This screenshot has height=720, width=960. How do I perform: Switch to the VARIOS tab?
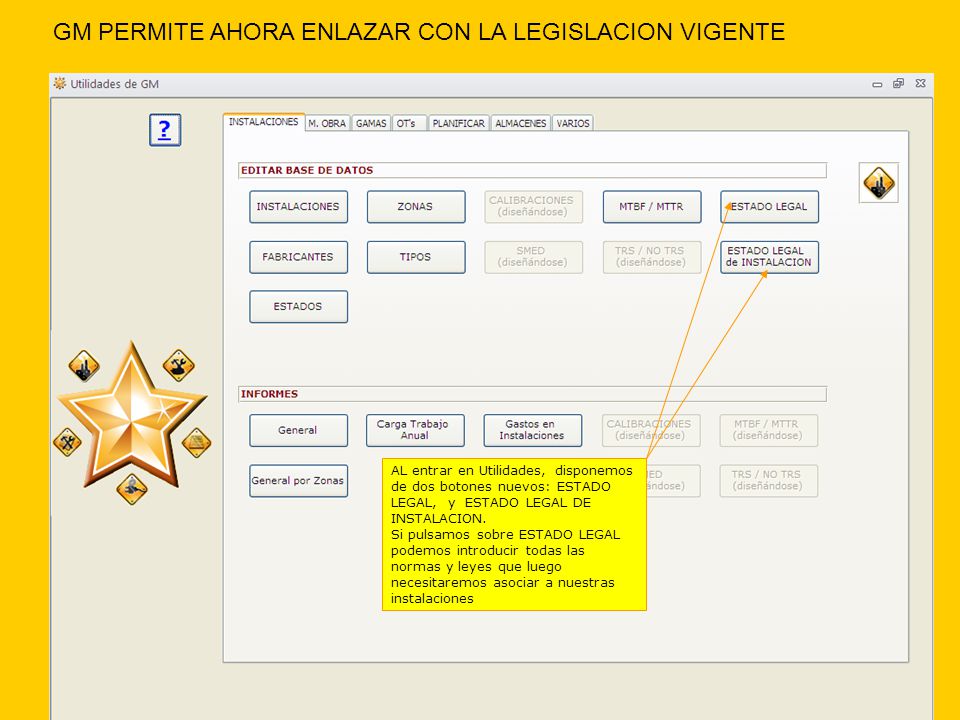pos(573,123)
